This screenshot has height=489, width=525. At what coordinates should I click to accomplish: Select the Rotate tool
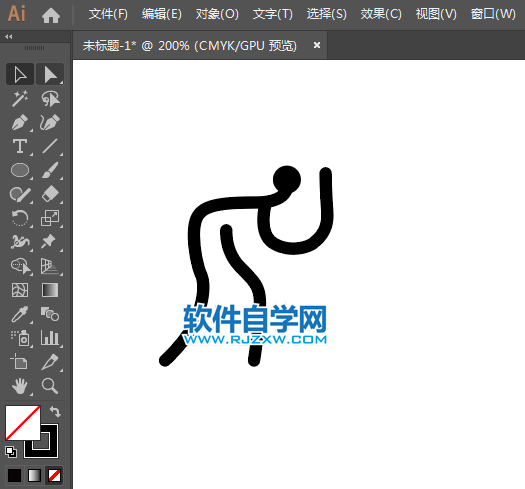click(x=20, y=218)
